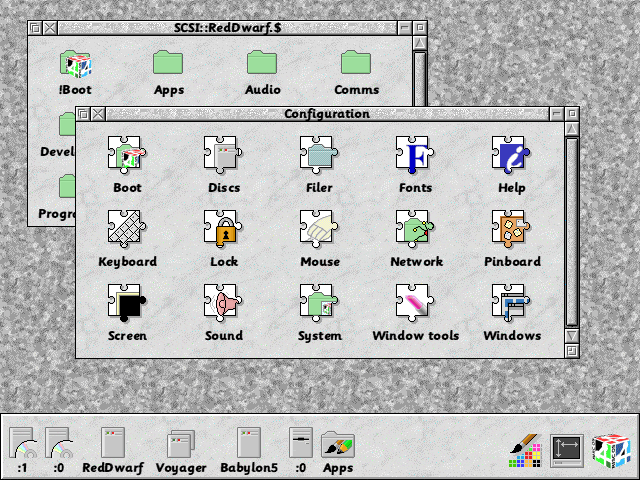Click RedDwarf window toggle size button

tap(420, 28)
